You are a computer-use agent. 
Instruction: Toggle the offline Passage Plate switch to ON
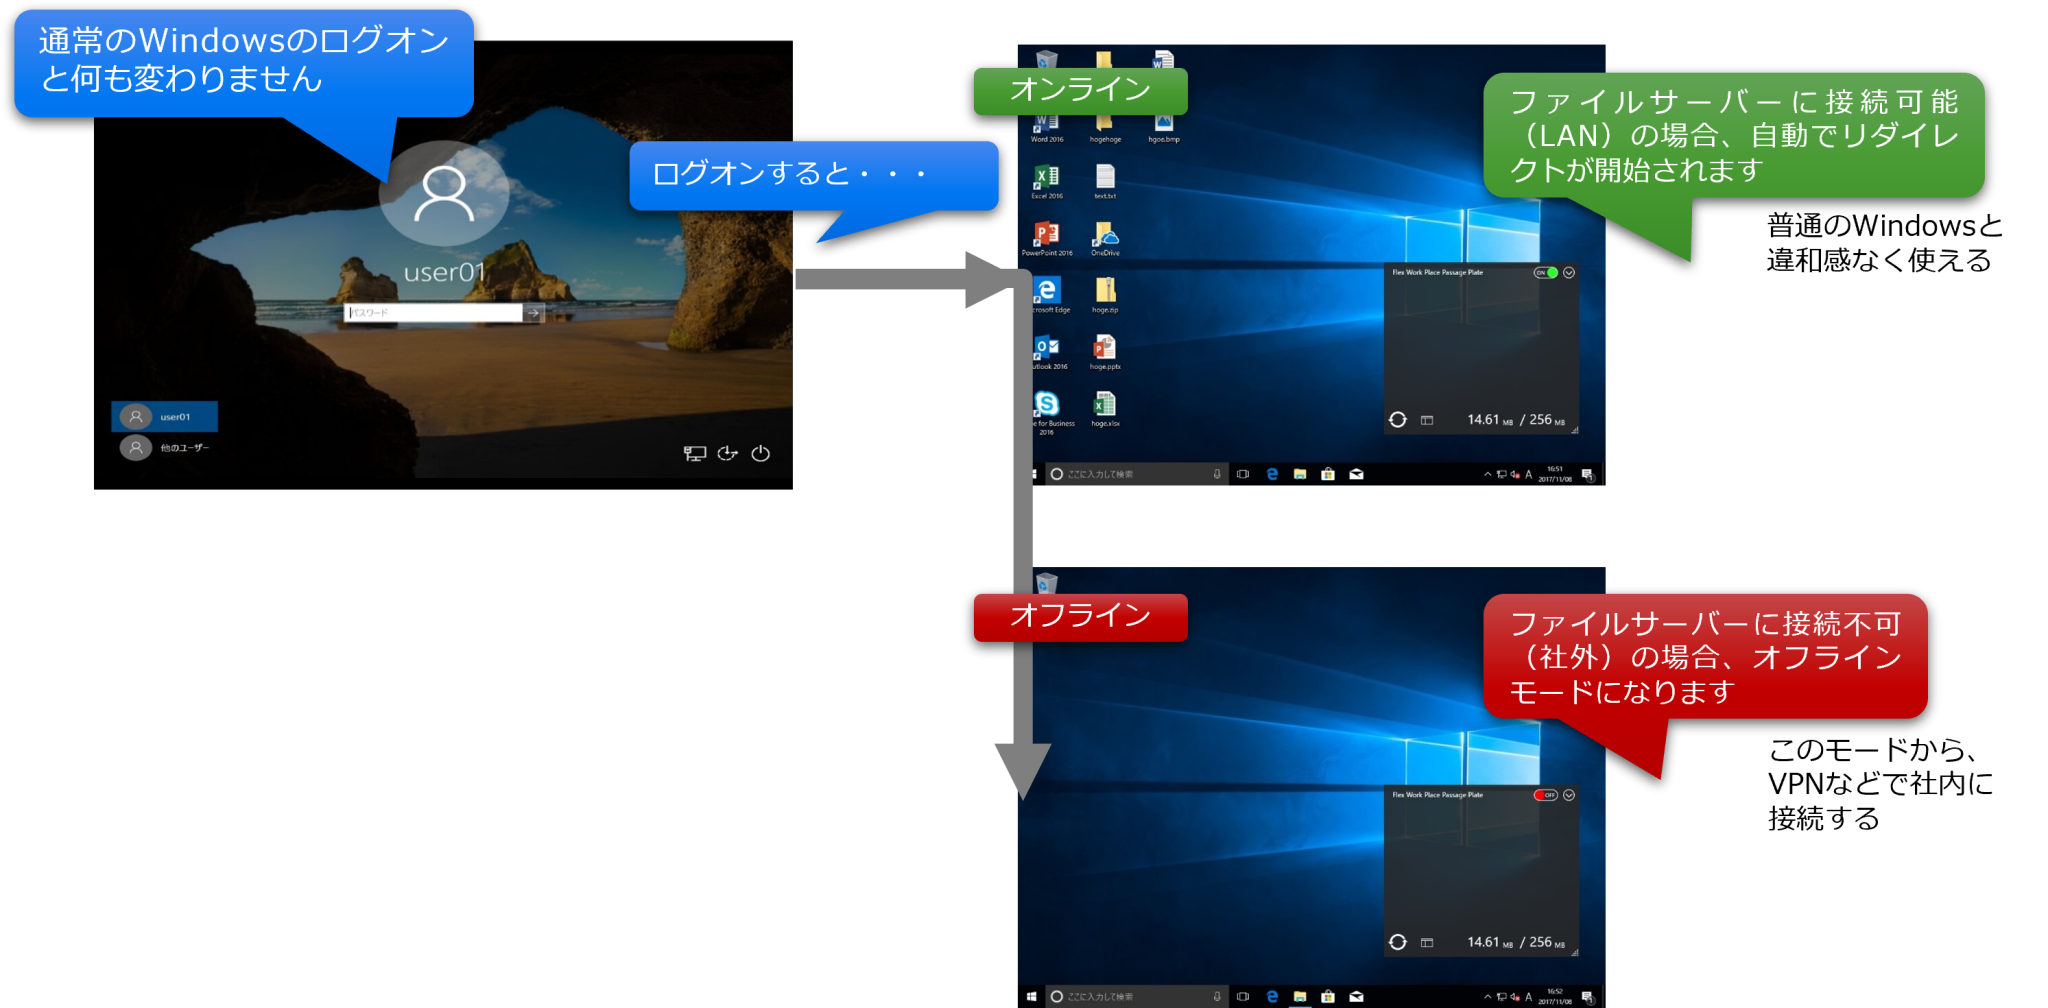tap(1546, 795)
